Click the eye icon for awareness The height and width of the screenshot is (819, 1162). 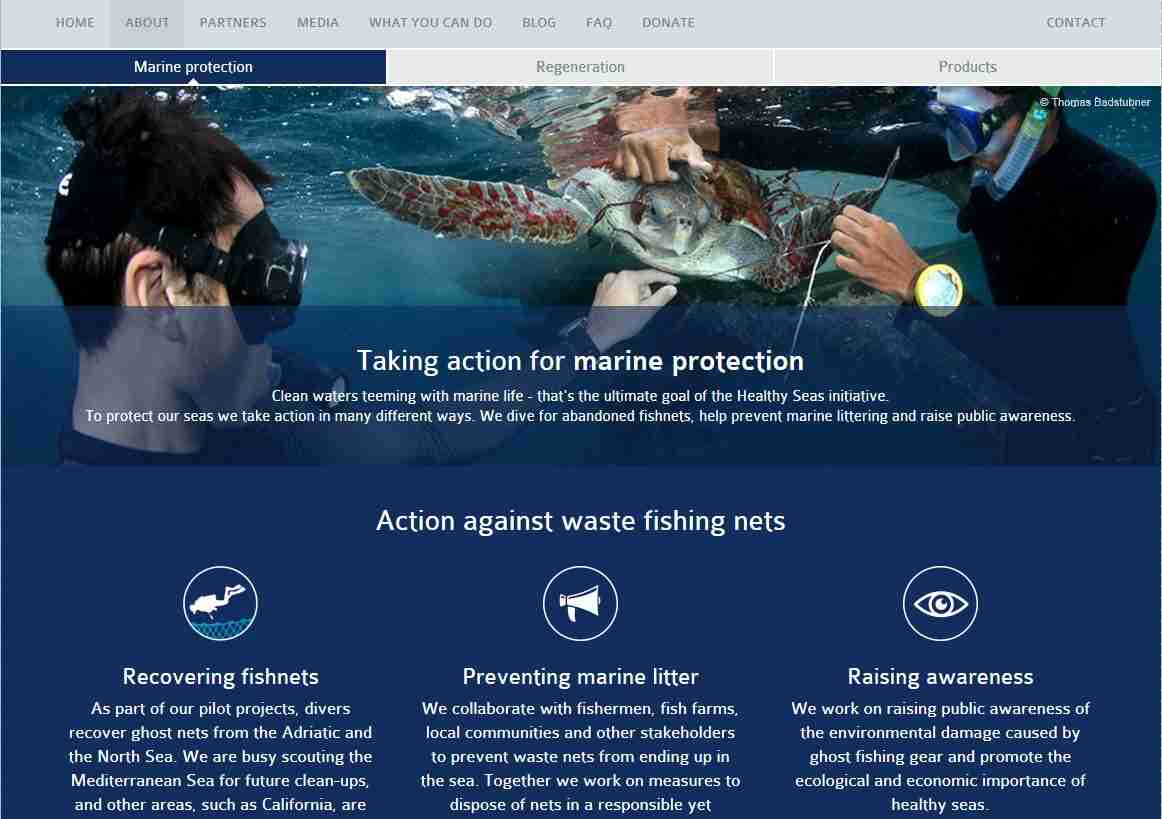(x=940, y=603)
